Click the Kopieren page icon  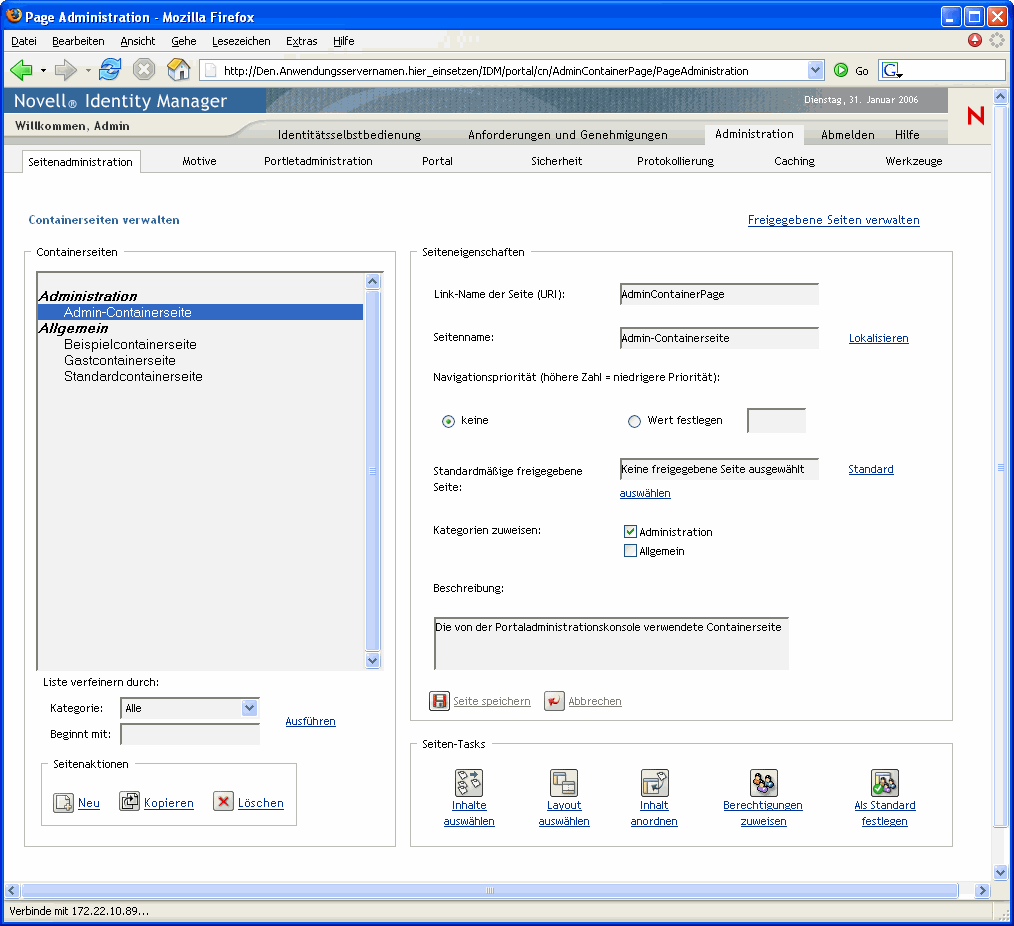(130, 802)
